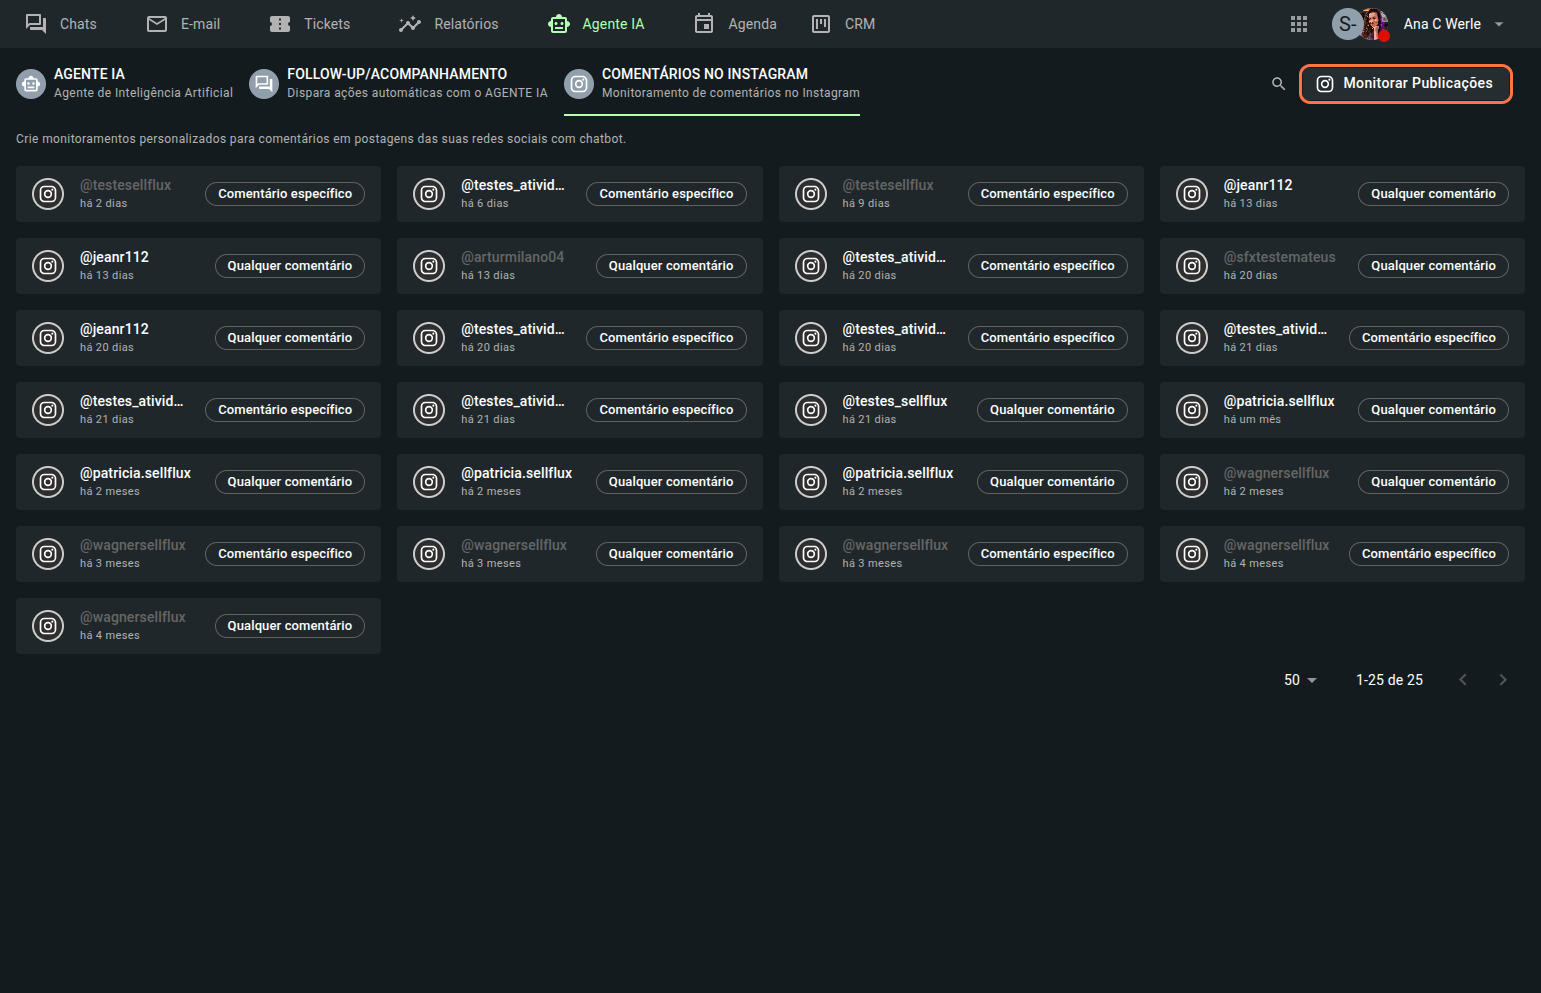
Task: Click the search magnifier icon
Action: pos(1278,84)
